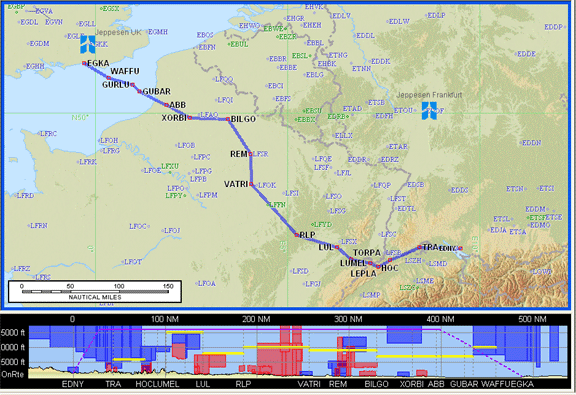Click the EDDK airport label
The width and height of the screenshot is (576, 395).
click(381, 61)
